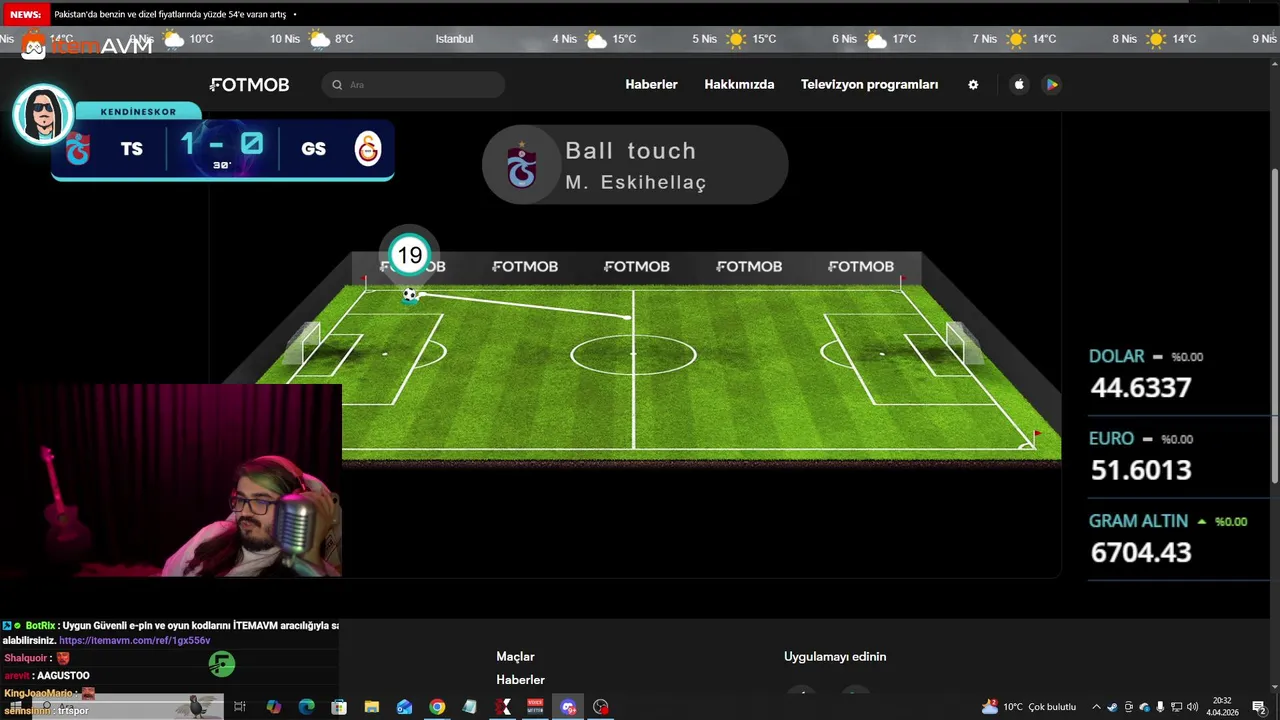Open the Hakkımızda menu item

(x=739, y=85)
